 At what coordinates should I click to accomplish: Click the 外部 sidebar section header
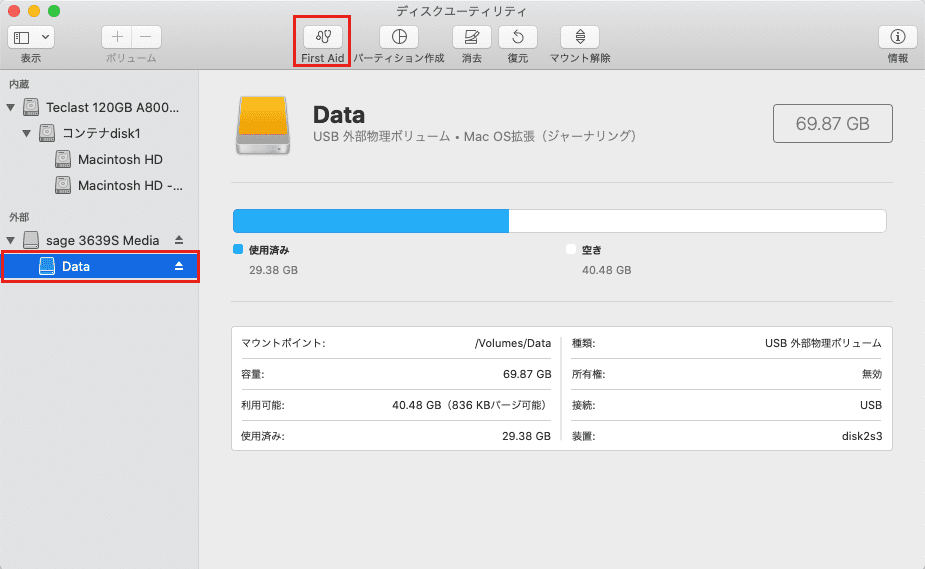19,217
